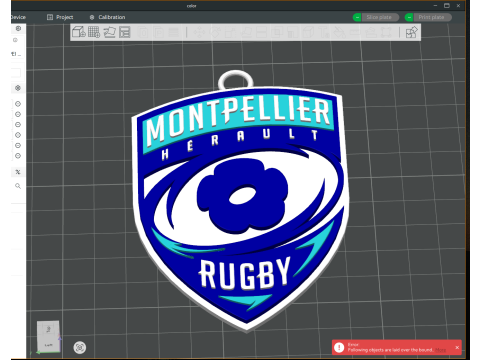The image size is (480, 360).
Task: Click the greyed Split to parts icon
Action: [x=159, y=32]
